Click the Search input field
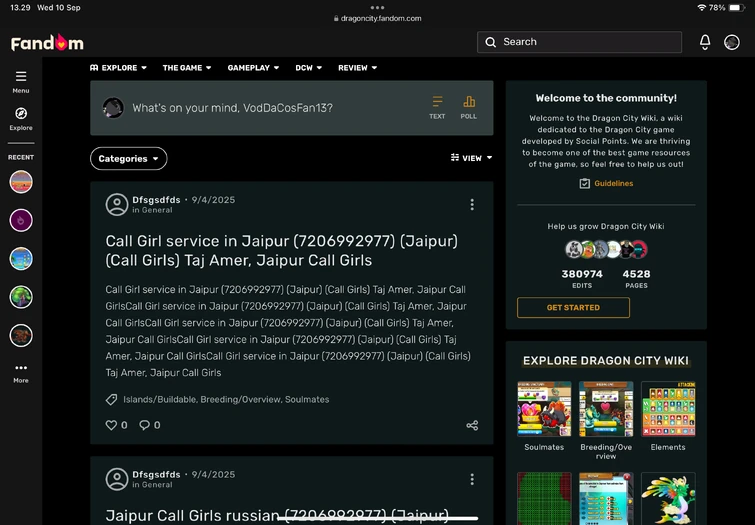 point(579,42)
